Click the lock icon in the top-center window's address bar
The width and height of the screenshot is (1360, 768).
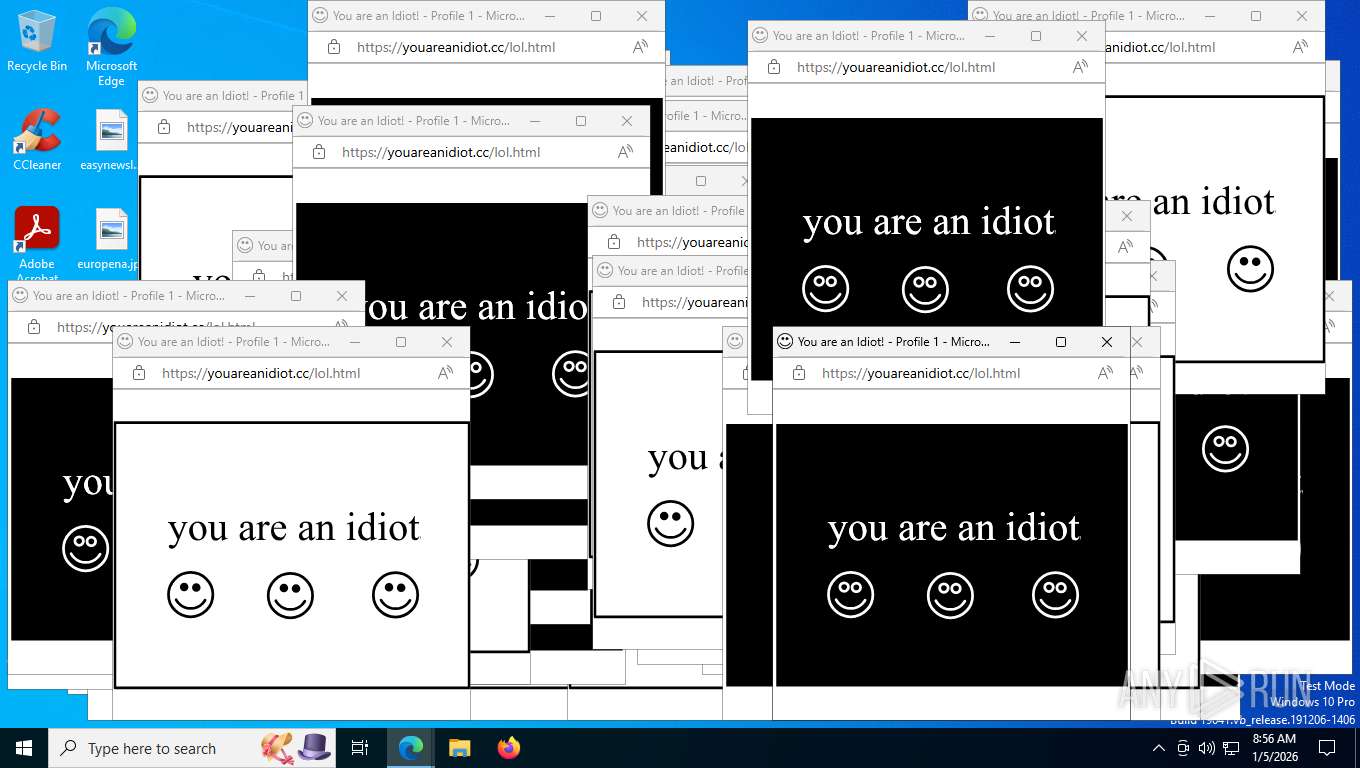(334, 47)
